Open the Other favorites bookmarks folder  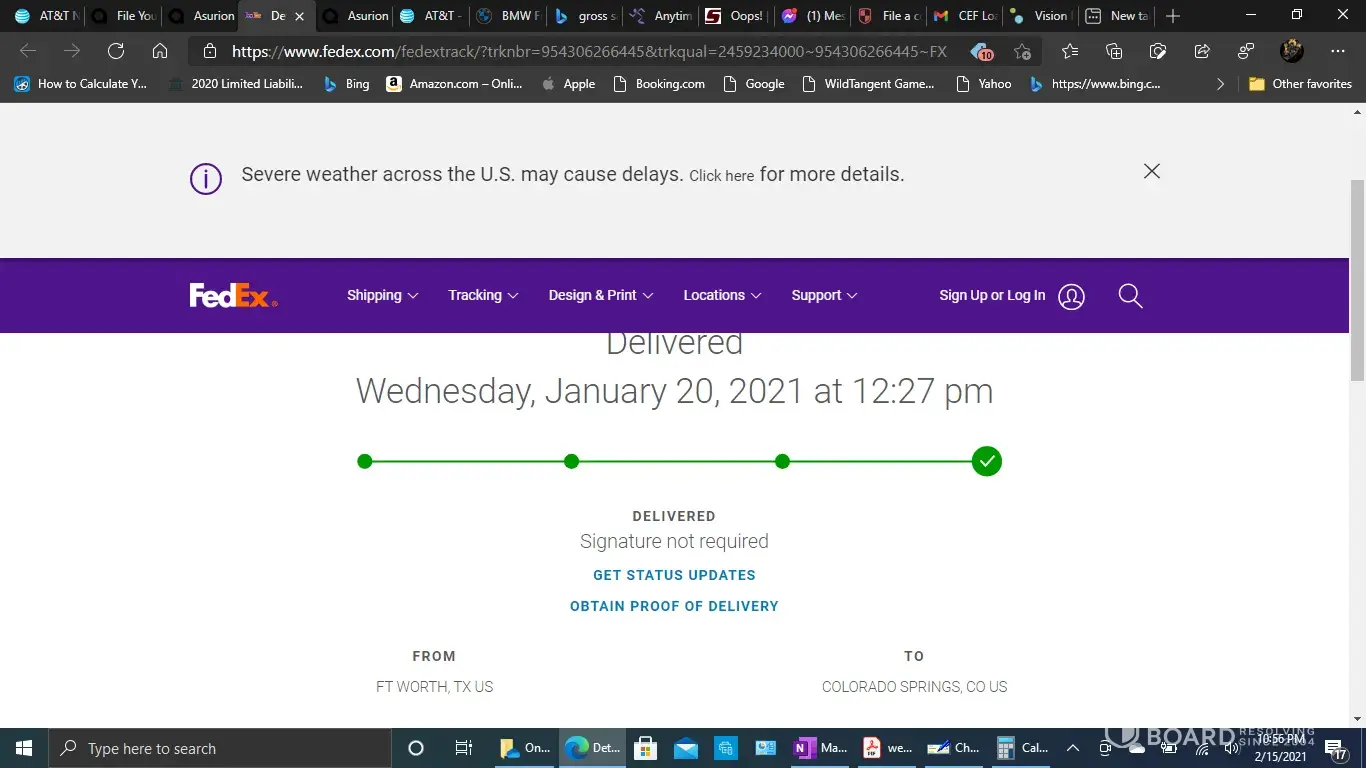coord(1300,84)
